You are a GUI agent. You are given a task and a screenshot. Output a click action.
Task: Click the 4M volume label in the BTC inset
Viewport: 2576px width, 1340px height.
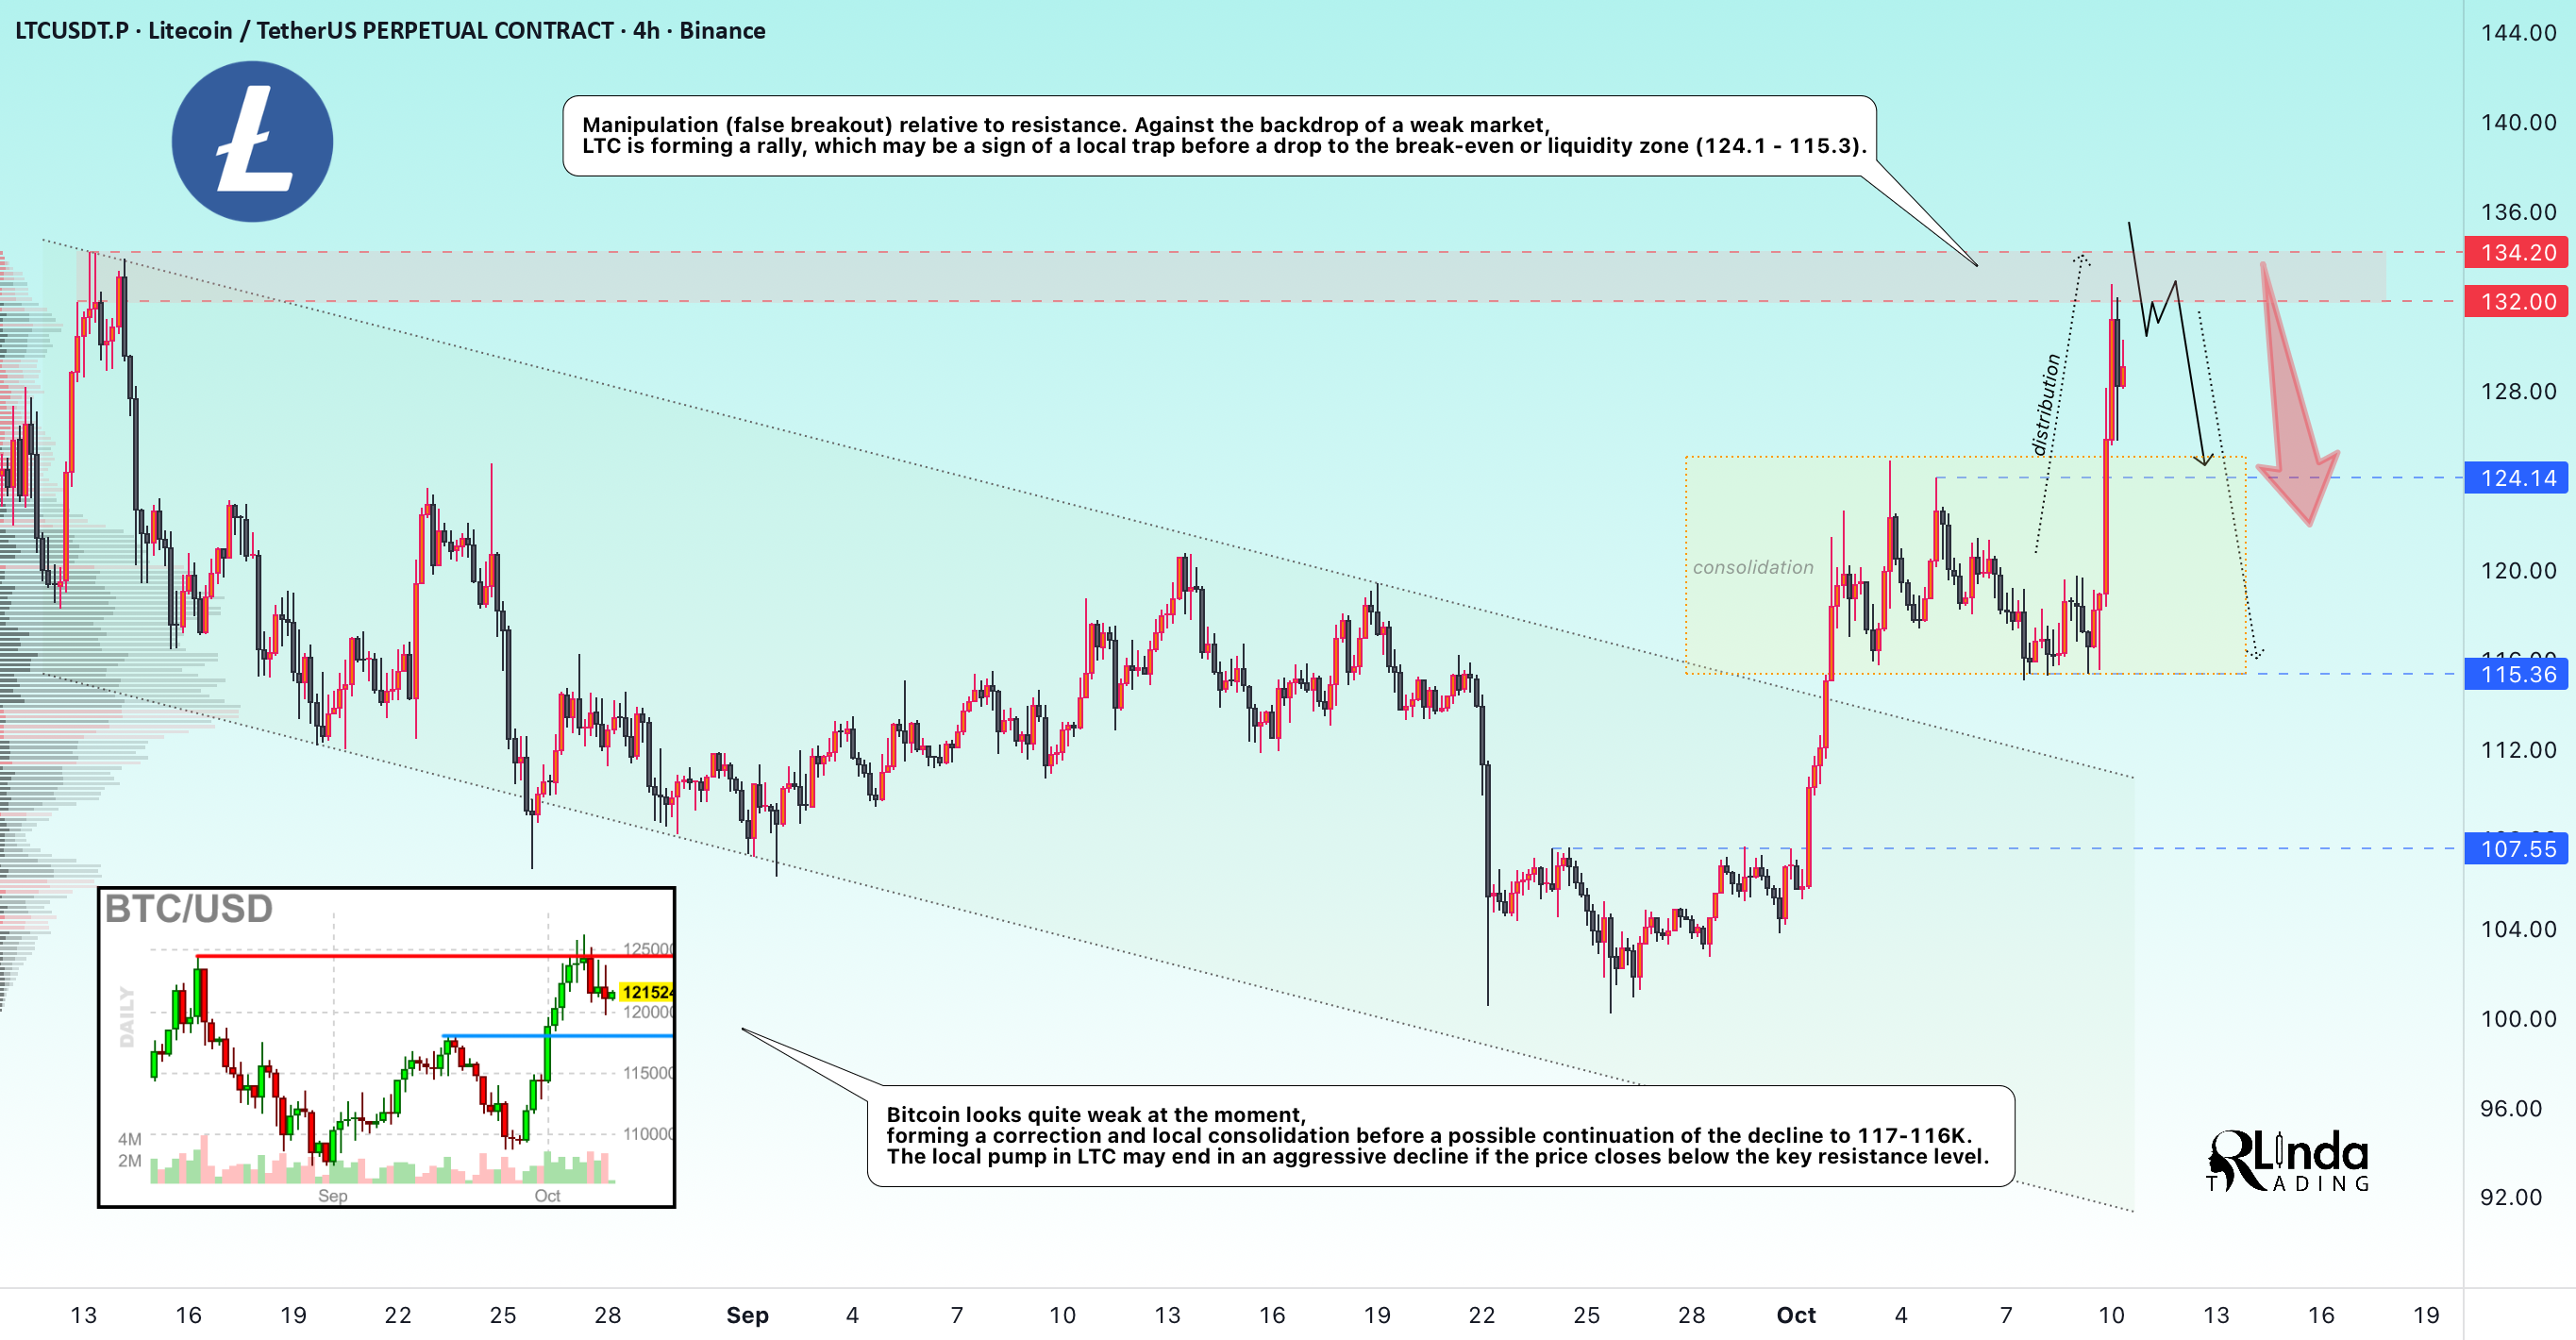coord(130,1139)
